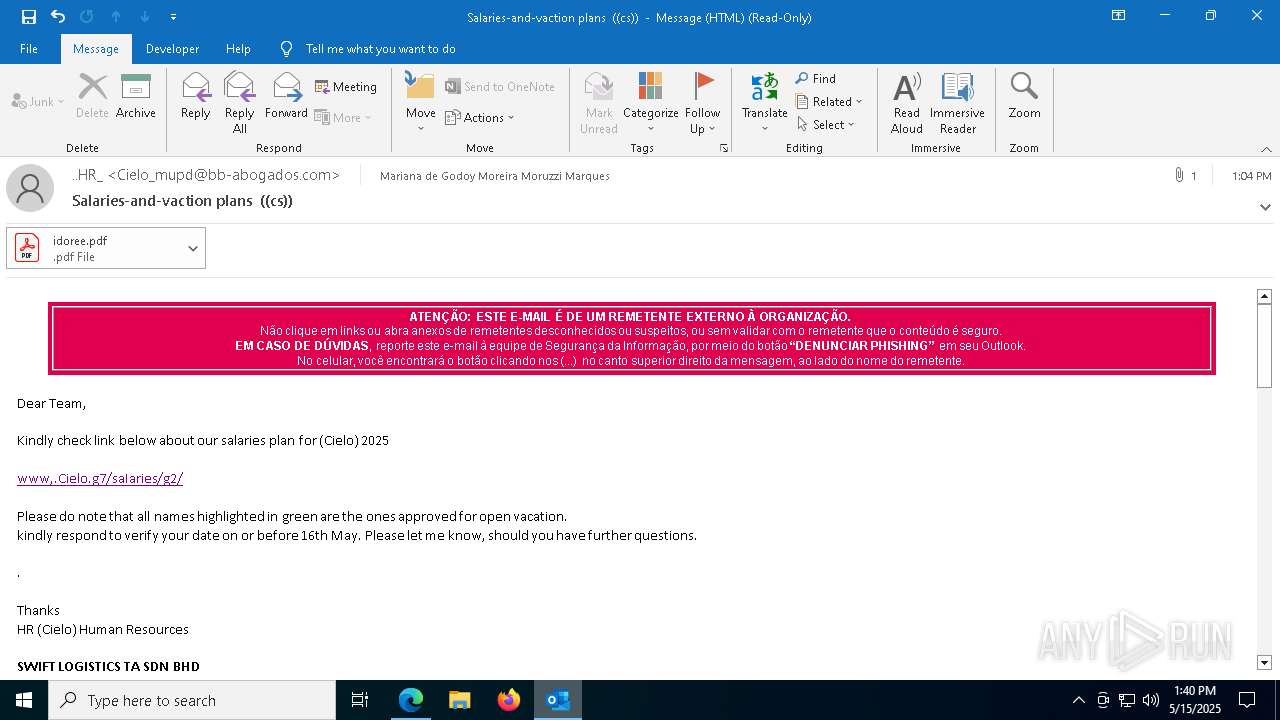The width and height of the screenshot is (1280, 720).
Task: Delete the message
Action: [92, 96]
